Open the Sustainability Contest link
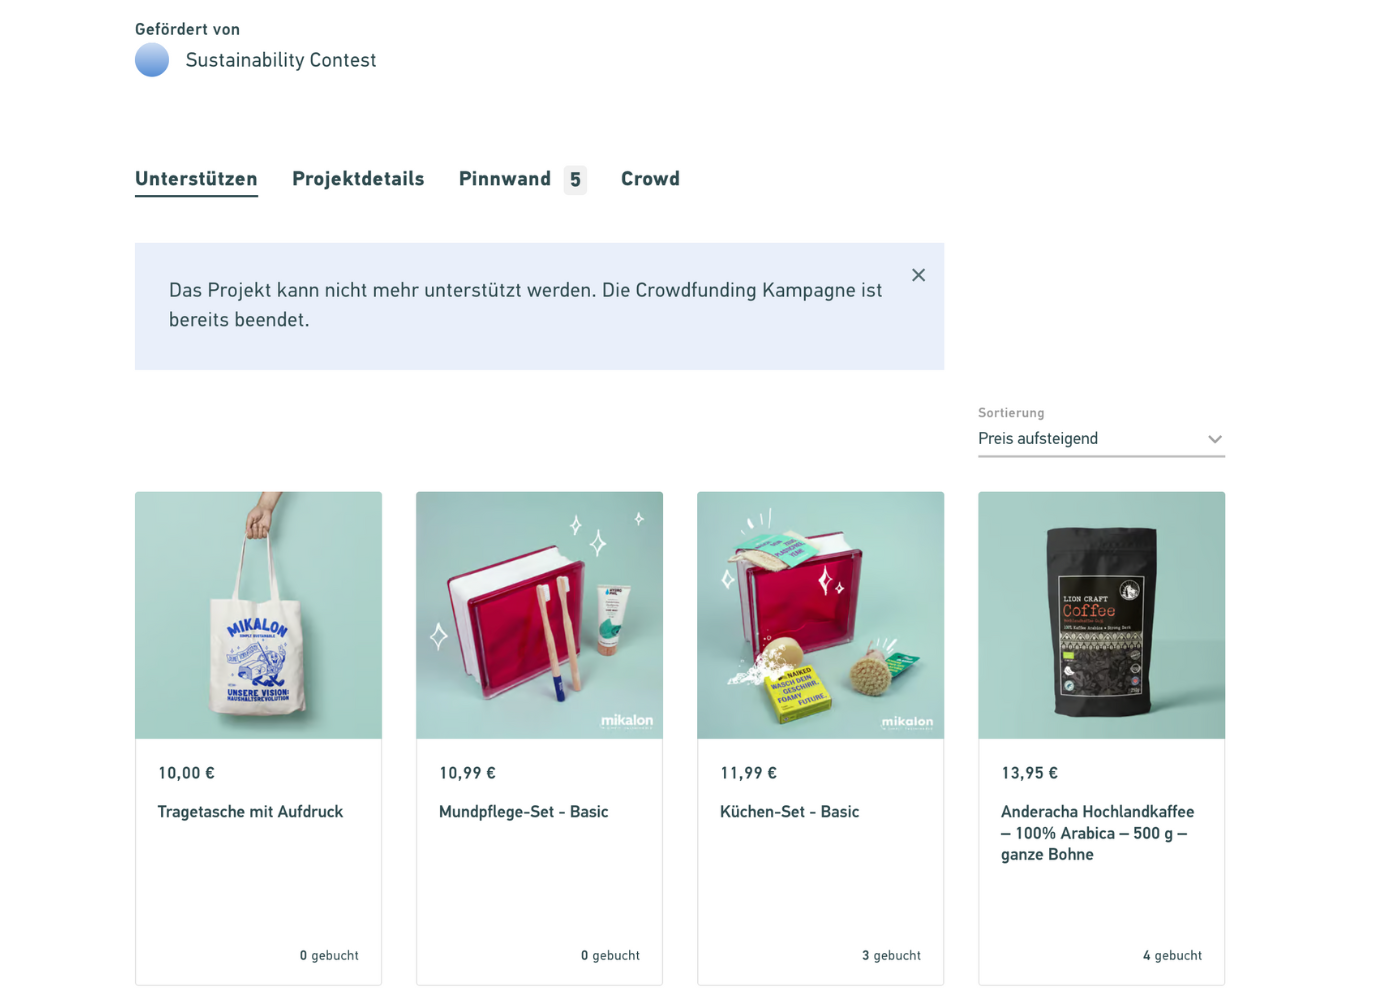The image size is (1380, 1000). point(281,60)
